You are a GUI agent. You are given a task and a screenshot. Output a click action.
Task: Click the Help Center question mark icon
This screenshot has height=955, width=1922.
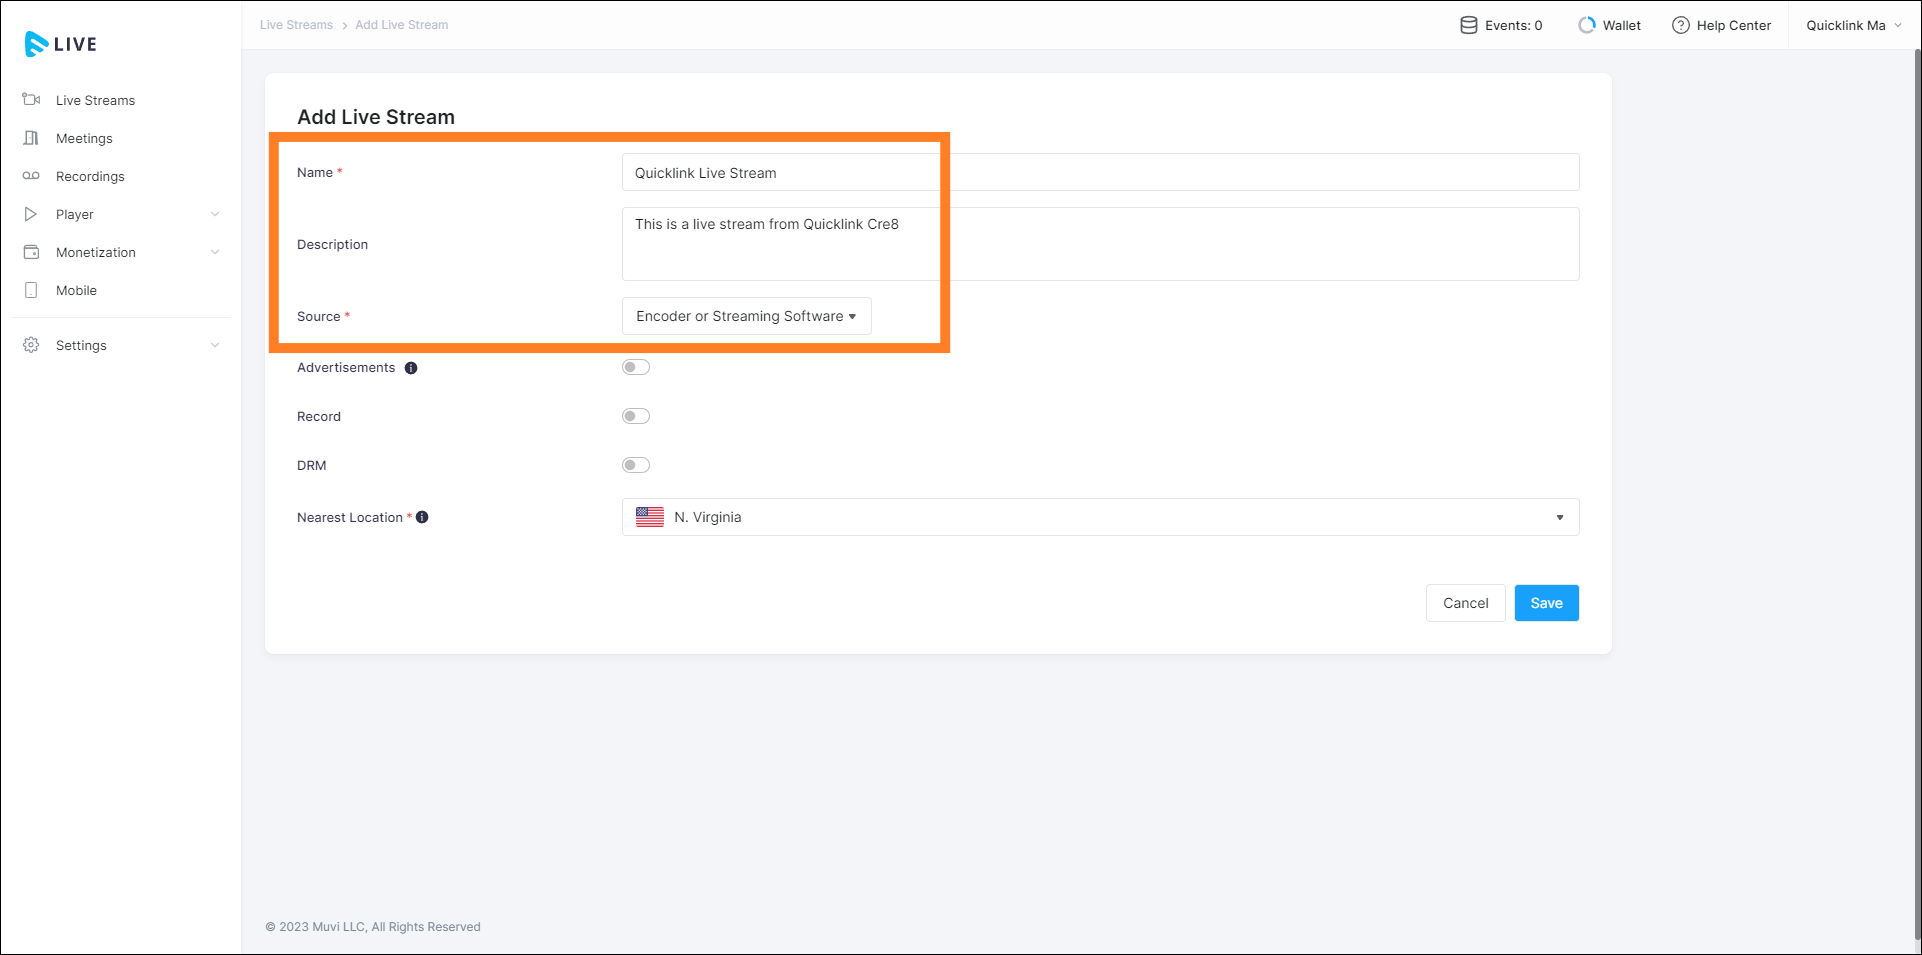pos(1680,25)
